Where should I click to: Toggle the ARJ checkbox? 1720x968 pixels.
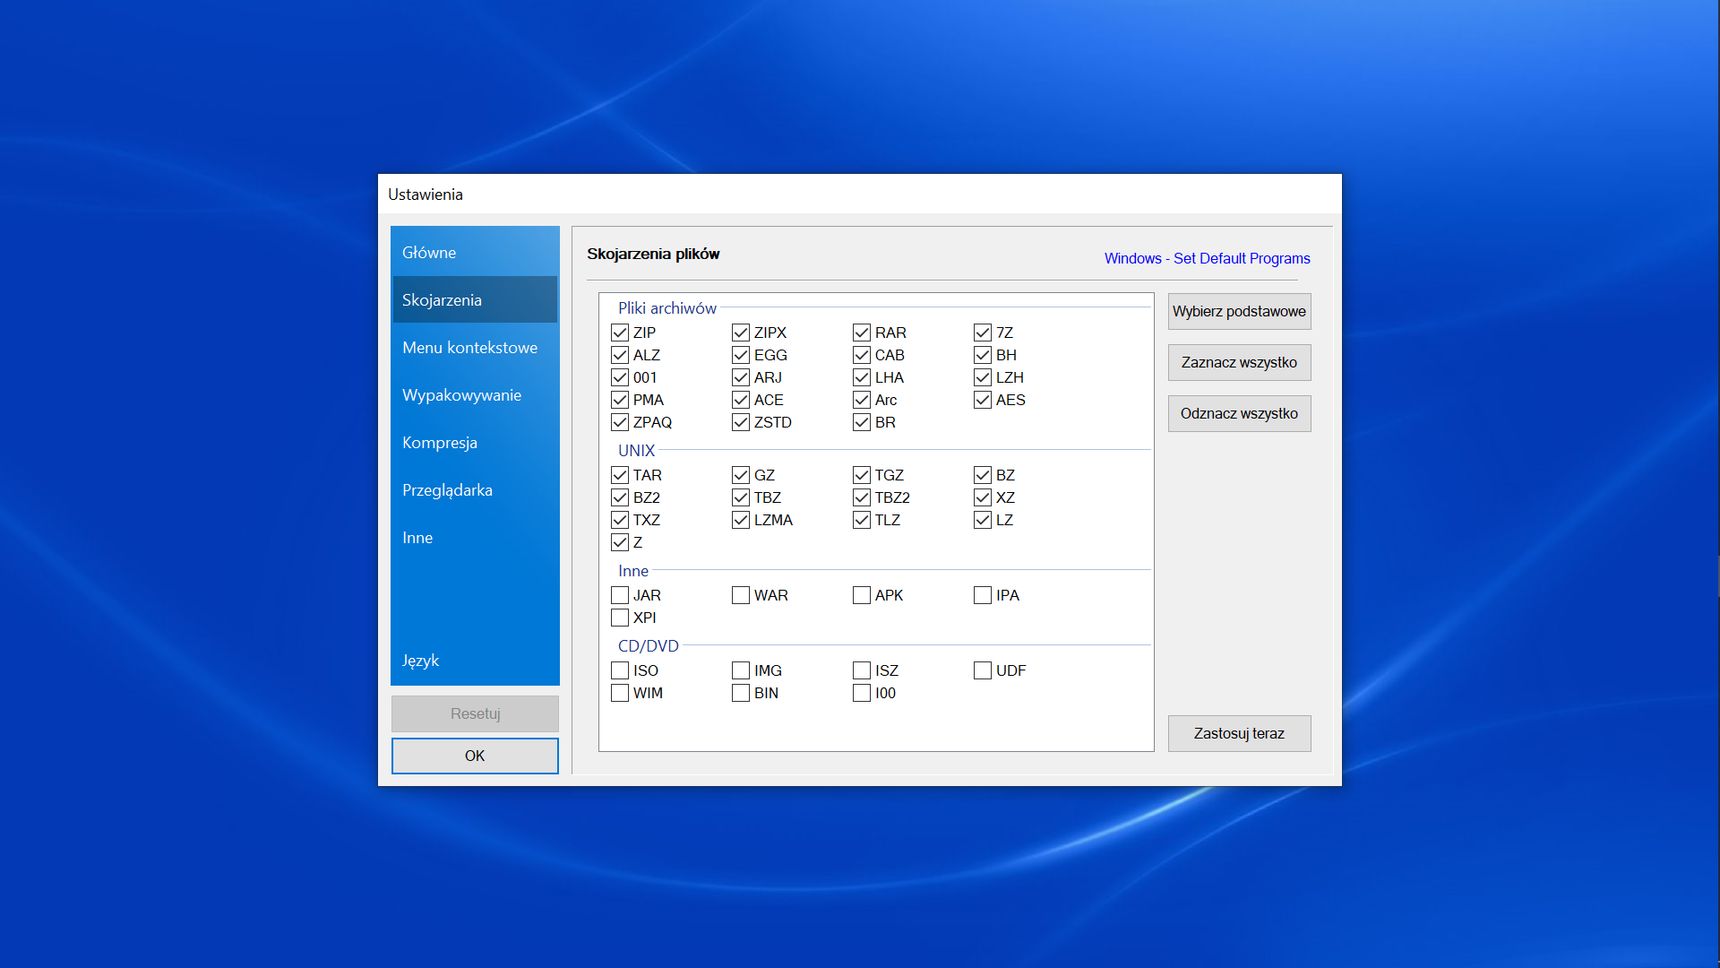741,377
